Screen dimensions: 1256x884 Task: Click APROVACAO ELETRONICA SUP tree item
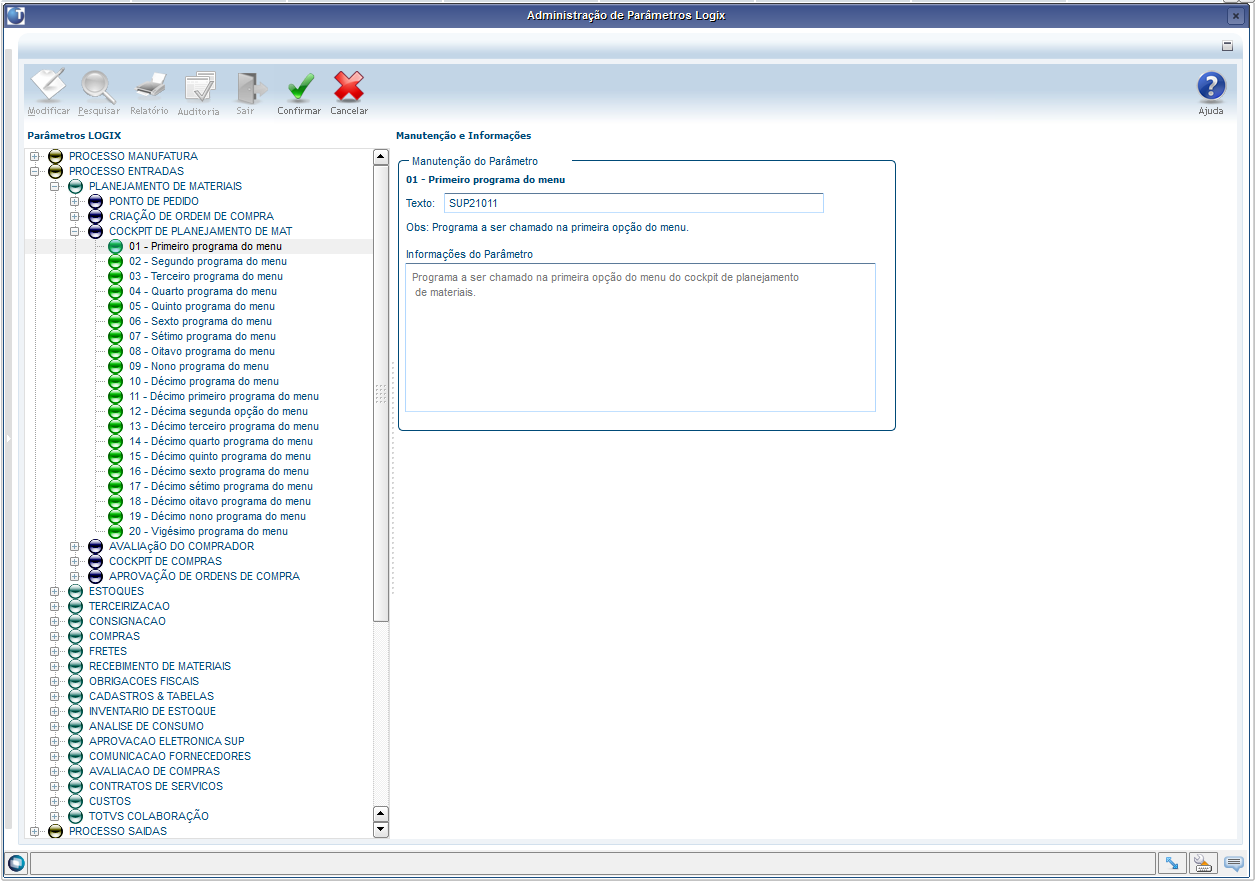[x=166, y=742]
